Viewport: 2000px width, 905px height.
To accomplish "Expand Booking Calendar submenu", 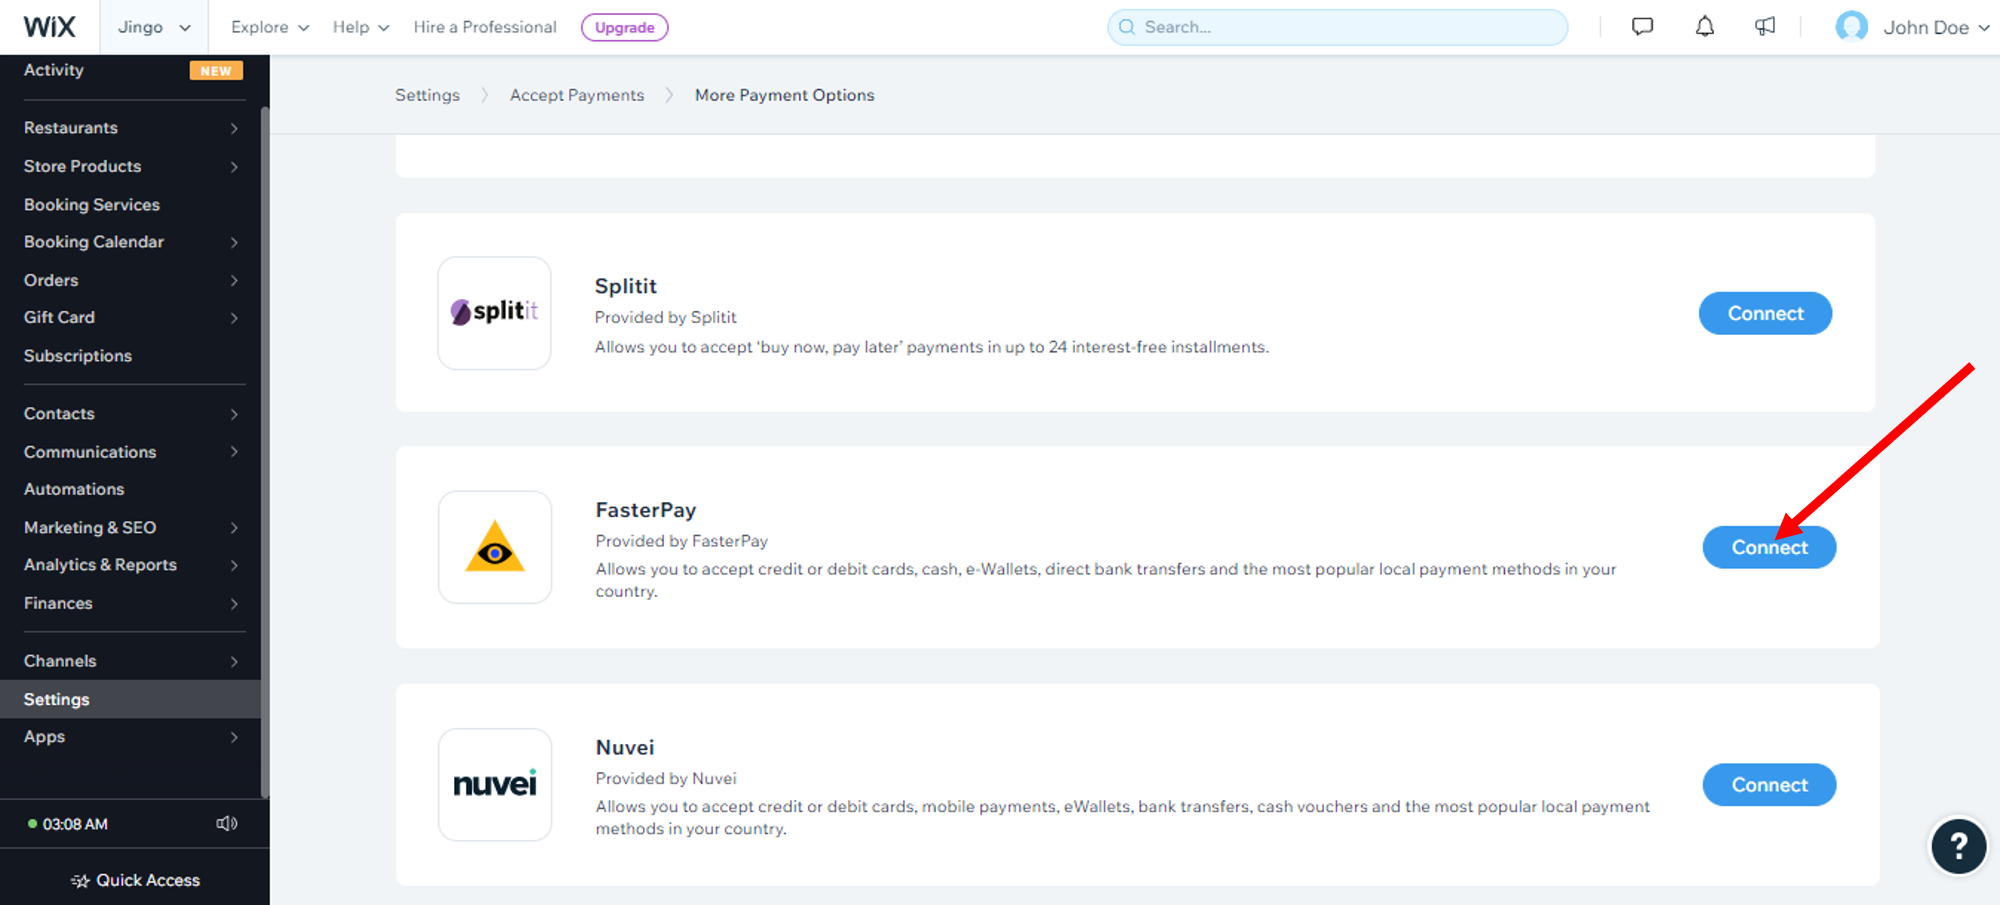I will pos(234,242).
